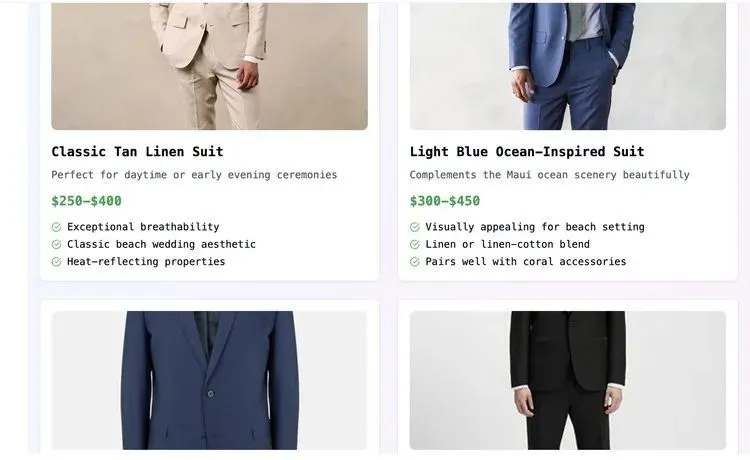The image size is (750, 460).
Task: Open the Light Blue Ocean-Inspired Suit title
Action: 526,152
